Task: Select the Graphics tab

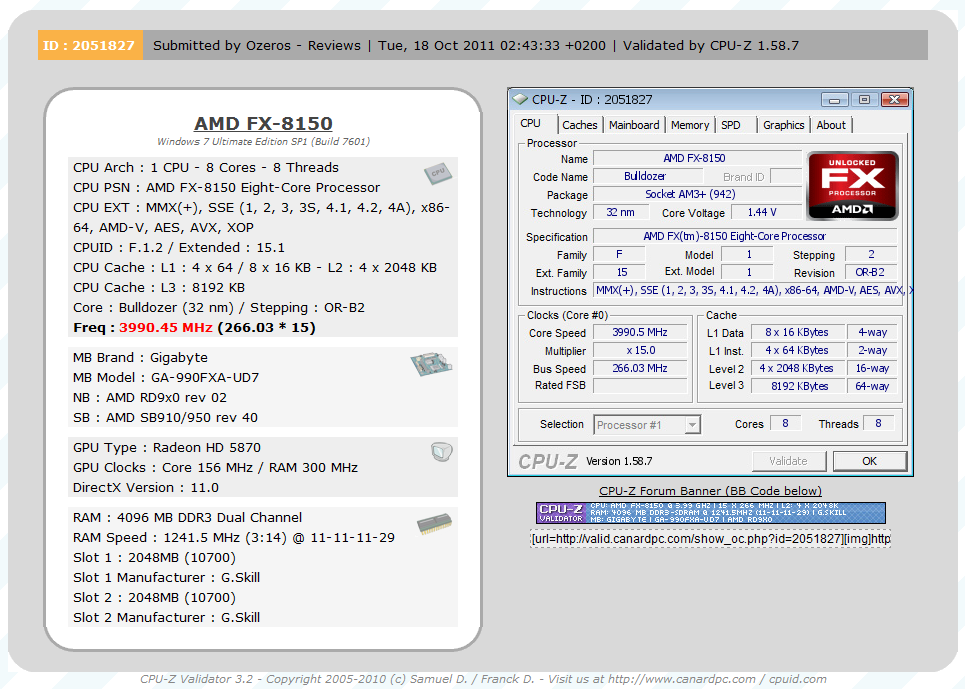Action: [x=783, y=125]
